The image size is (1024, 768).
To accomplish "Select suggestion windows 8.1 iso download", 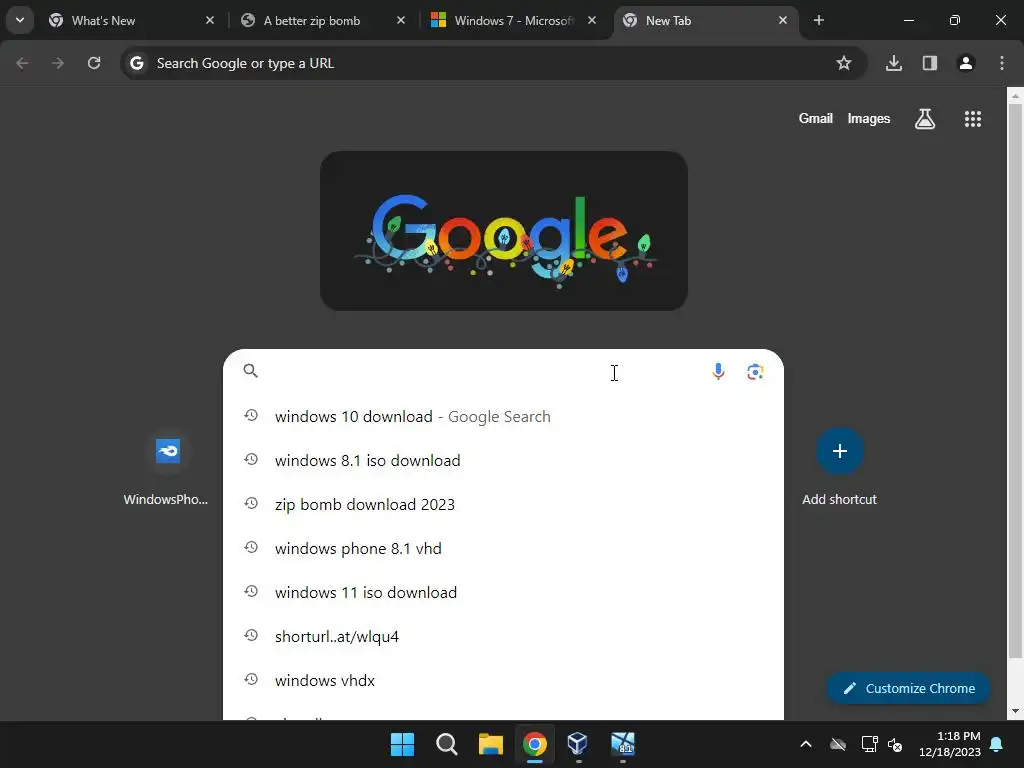I will 504,460.
